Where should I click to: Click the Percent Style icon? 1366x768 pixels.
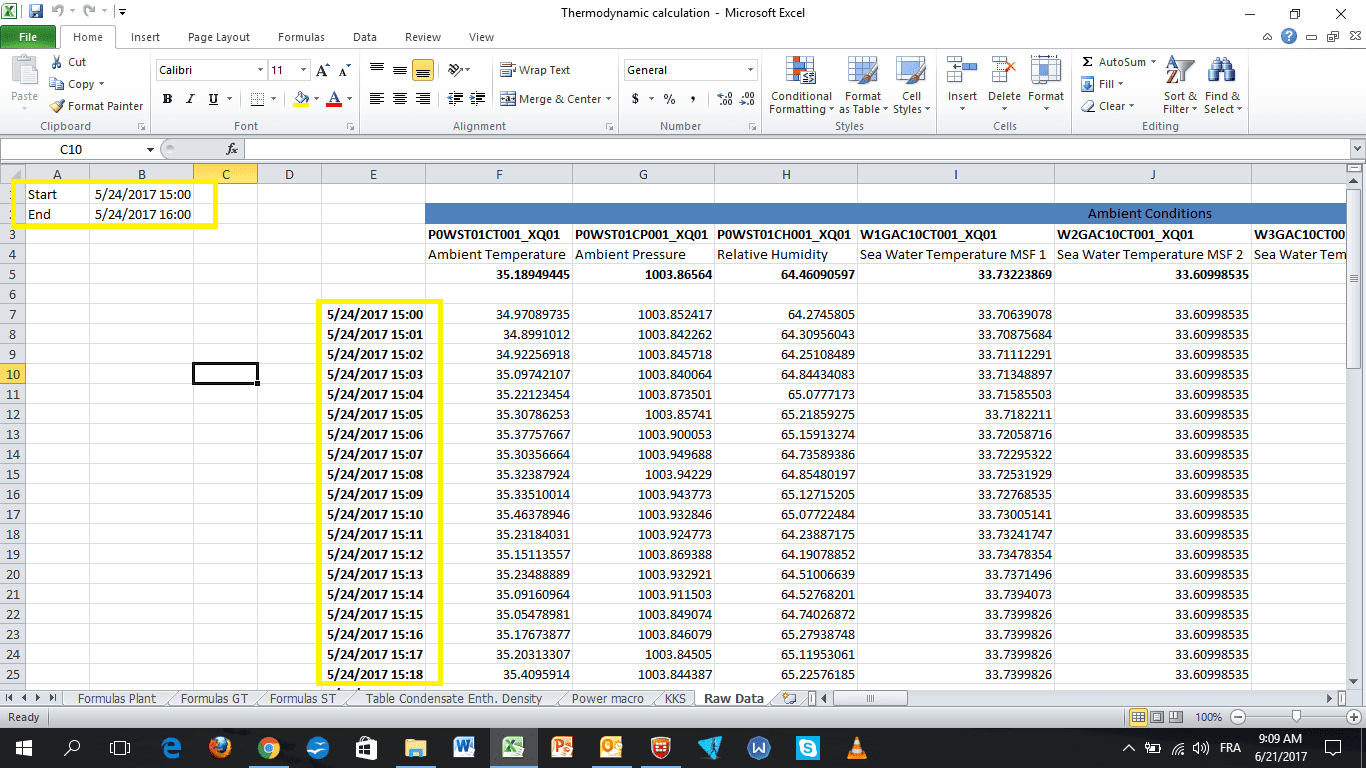click(x=669, y=99)
